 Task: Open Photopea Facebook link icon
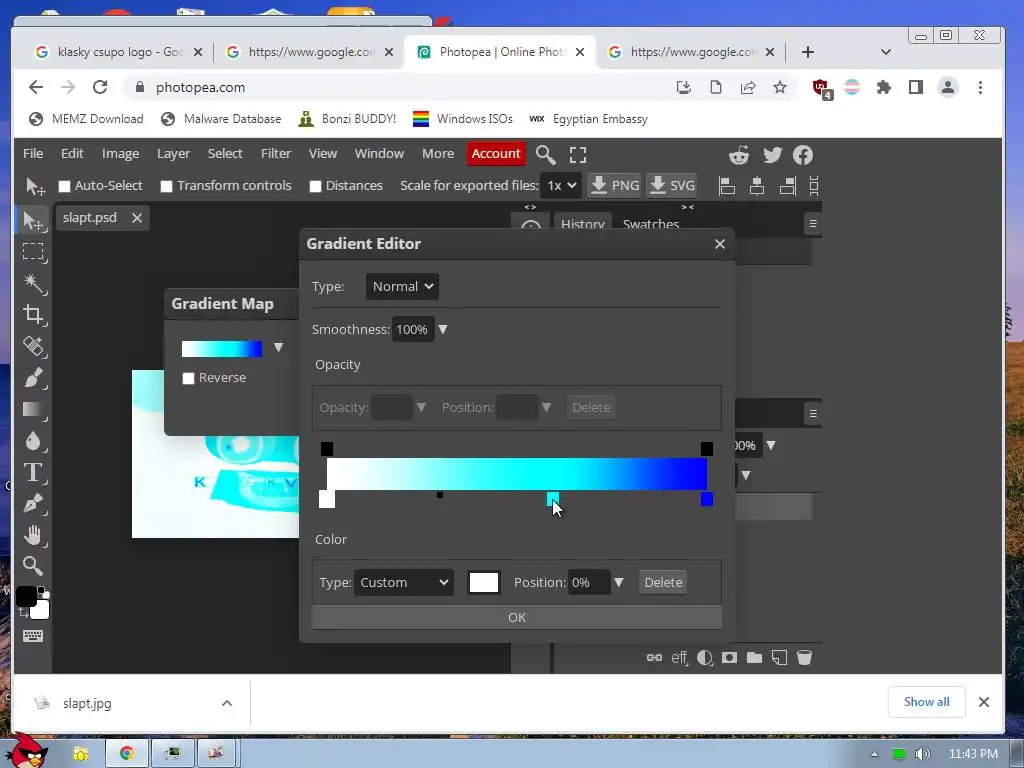pos(803,155)
